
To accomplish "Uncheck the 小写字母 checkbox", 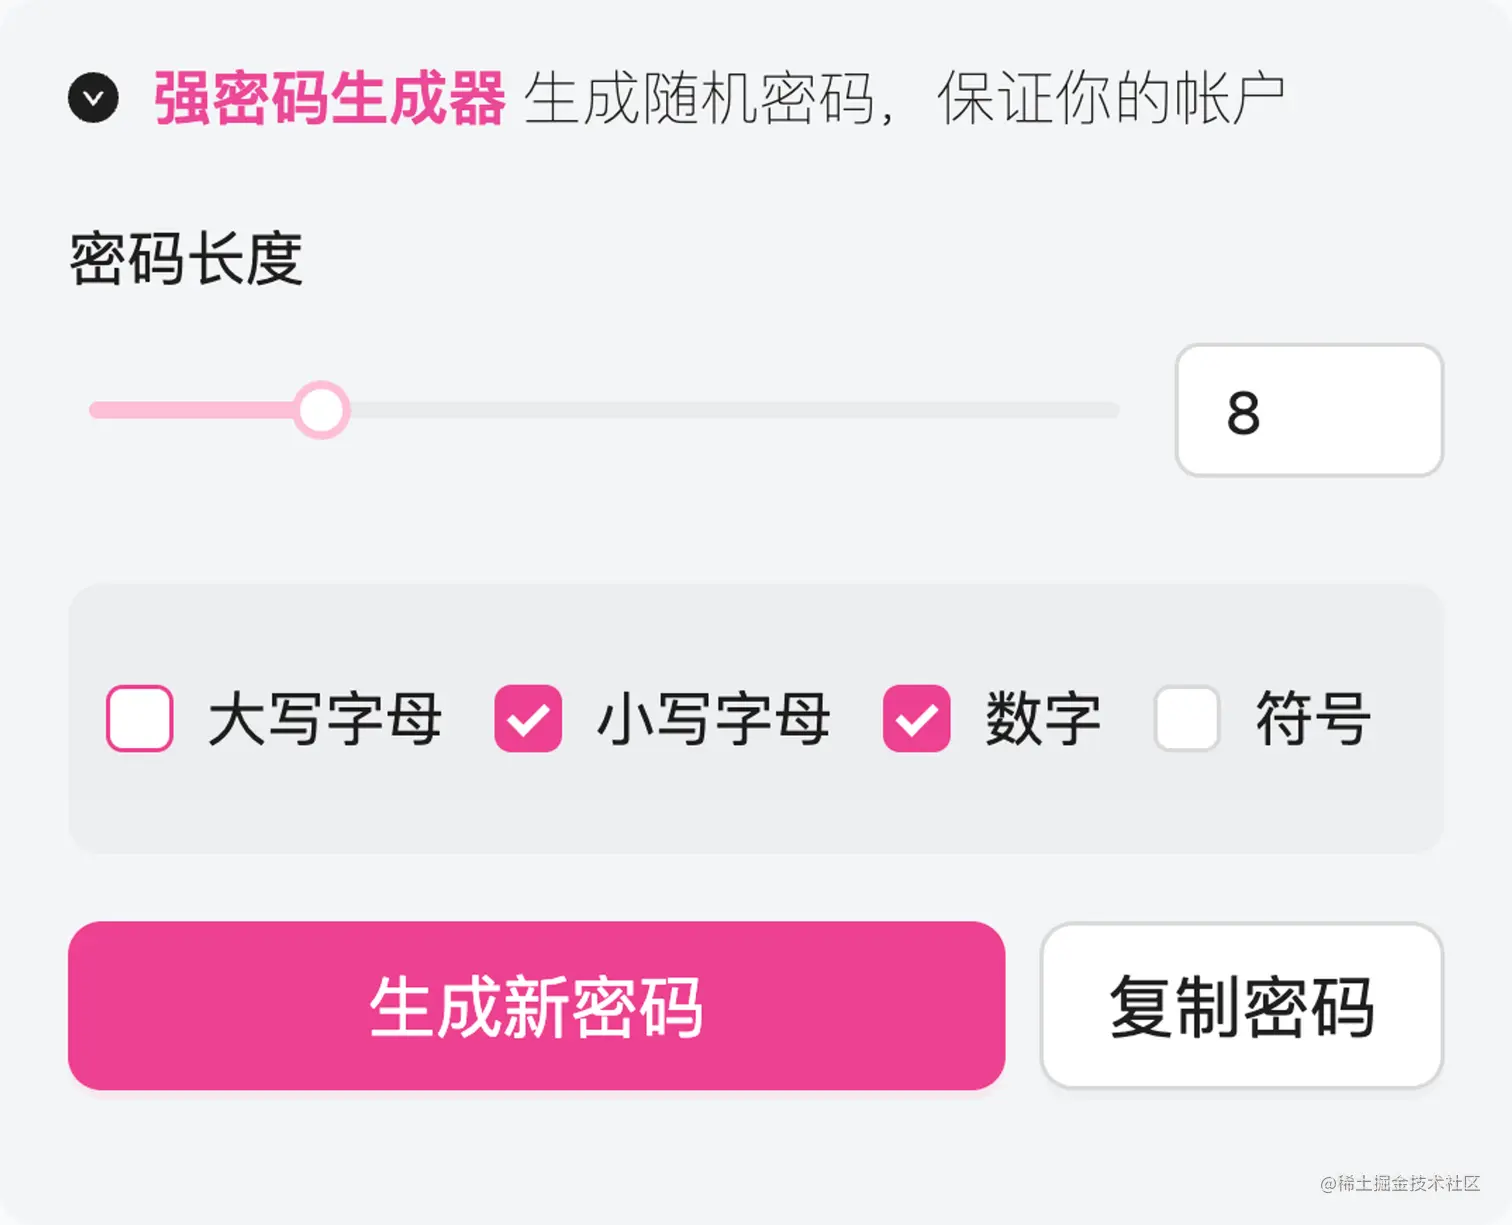I will (528, 718).
